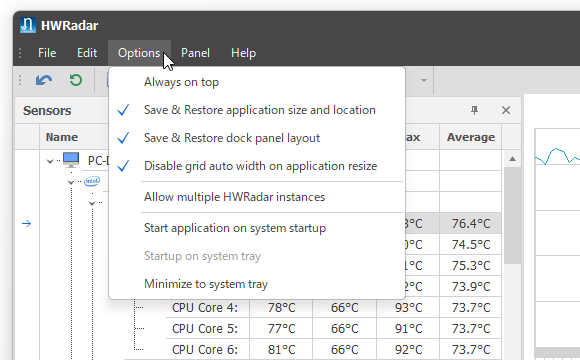The image size is (580, 360).
Task: Uncheck Save & Restore application size and location
Action: (257, 110)
